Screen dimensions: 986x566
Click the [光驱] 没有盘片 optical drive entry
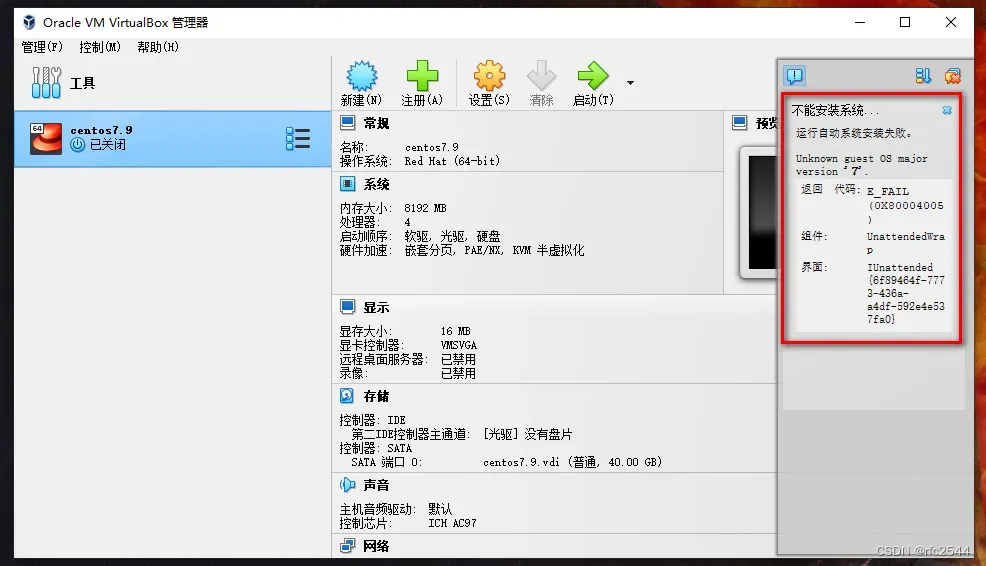point(528,435)
